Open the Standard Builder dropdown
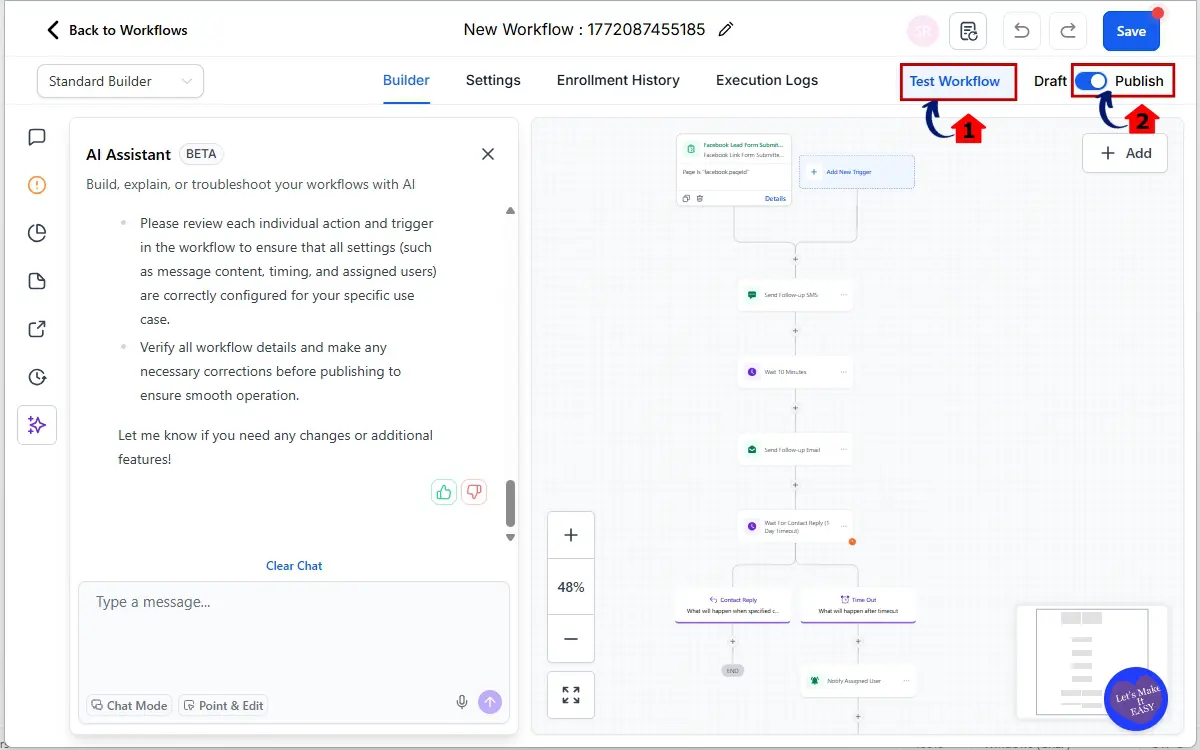1200x750 pixels. (119, 80)
